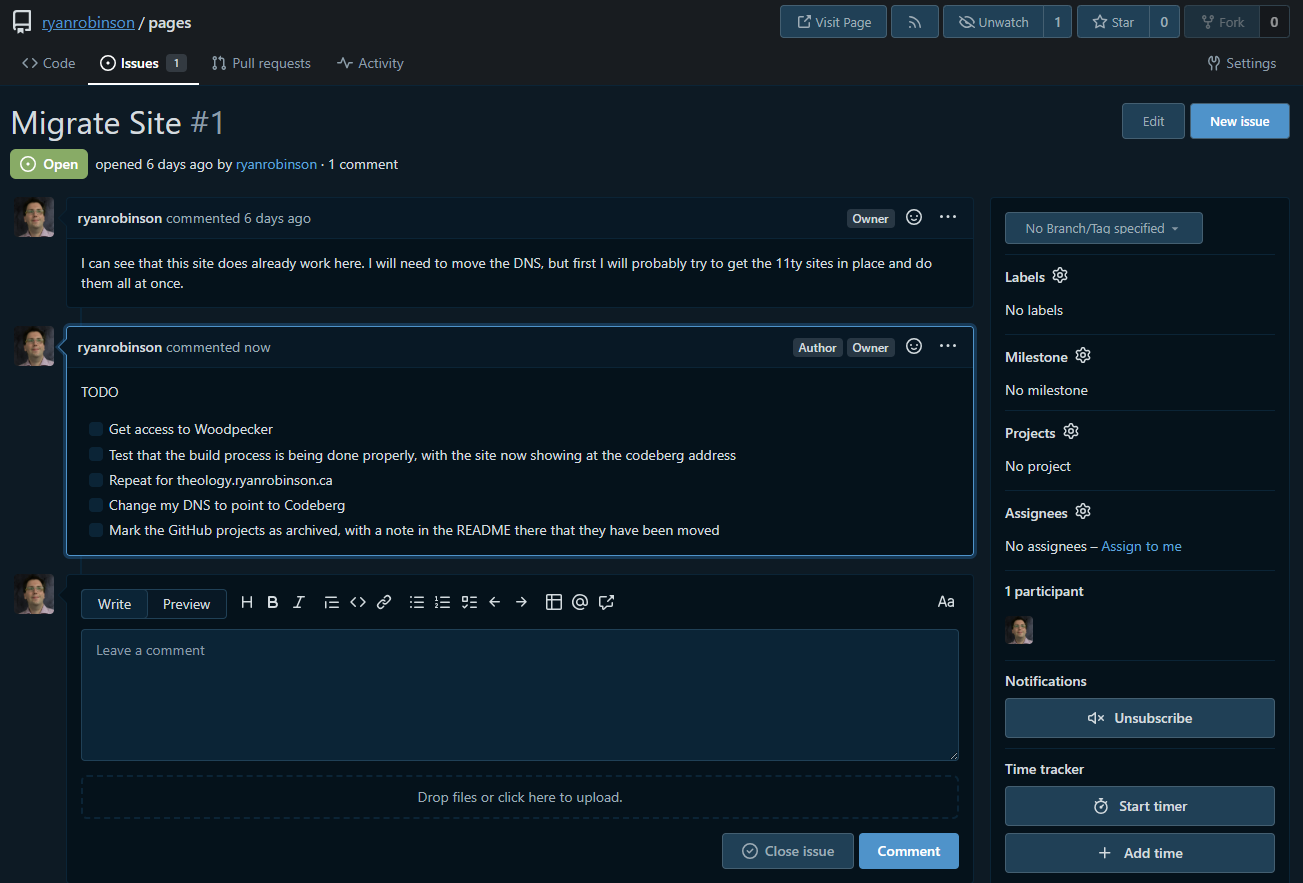Add an emoji reaction to the TODO comment
This screenshot has width=1303, height=883.
pos(913,346)
